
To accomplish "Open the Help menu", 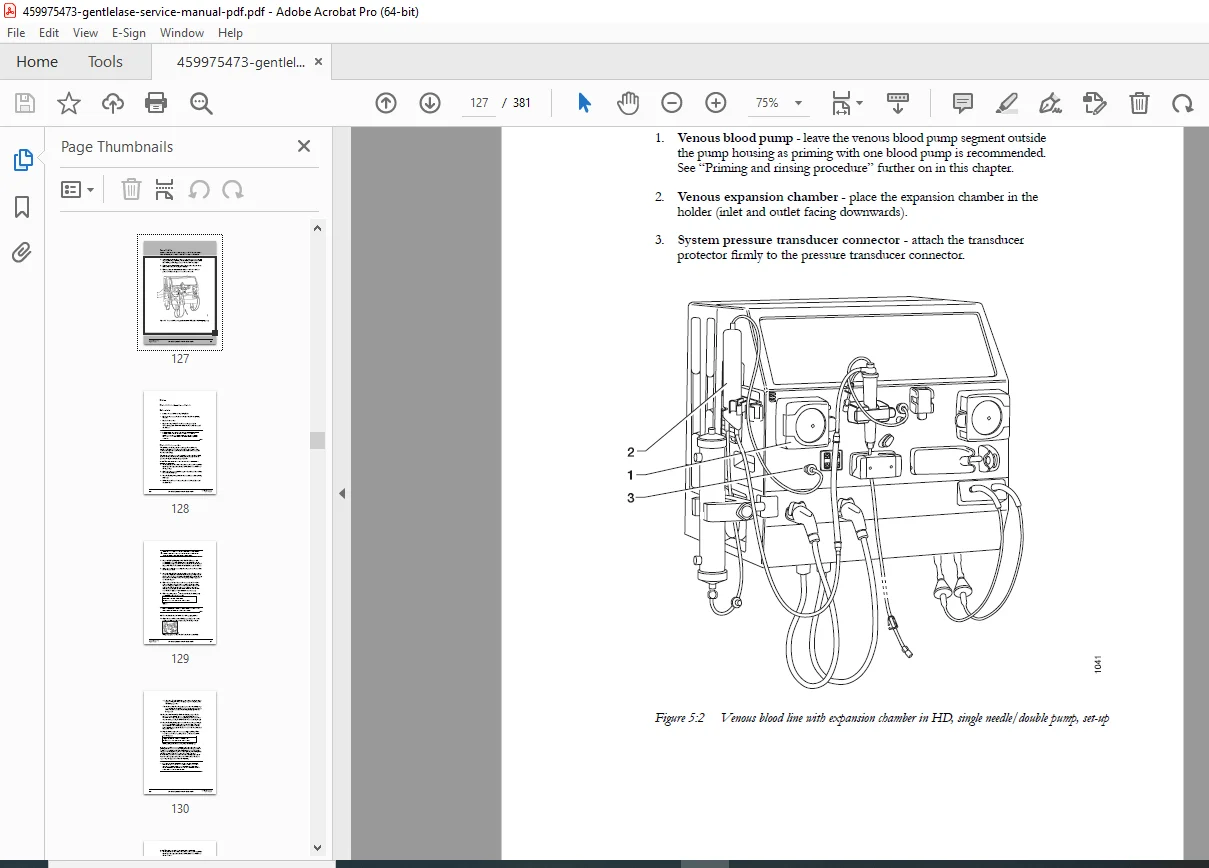I will click(231, 33).
